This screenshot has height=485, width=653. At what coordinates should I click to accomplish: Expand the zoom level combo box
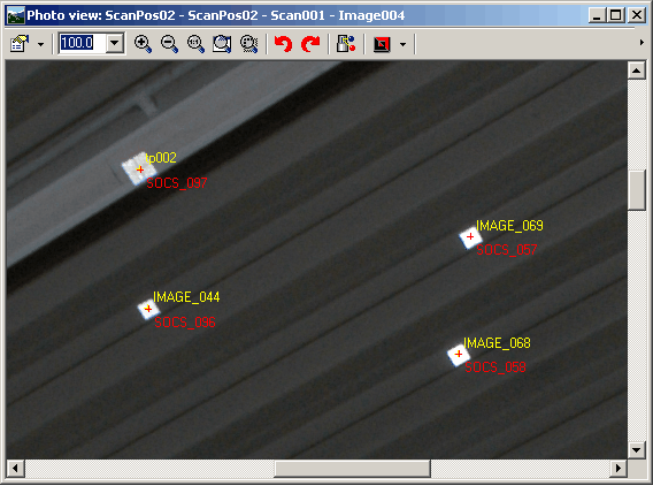pyautogui.click(x=114, y=44)
